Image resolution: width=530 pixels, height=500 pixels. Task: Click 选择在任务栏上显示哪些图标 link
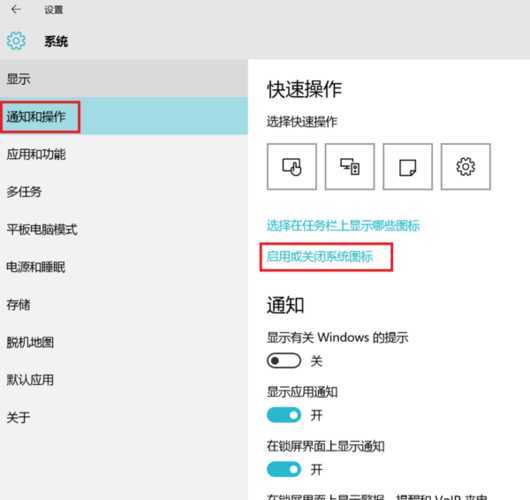click(343, 225)
